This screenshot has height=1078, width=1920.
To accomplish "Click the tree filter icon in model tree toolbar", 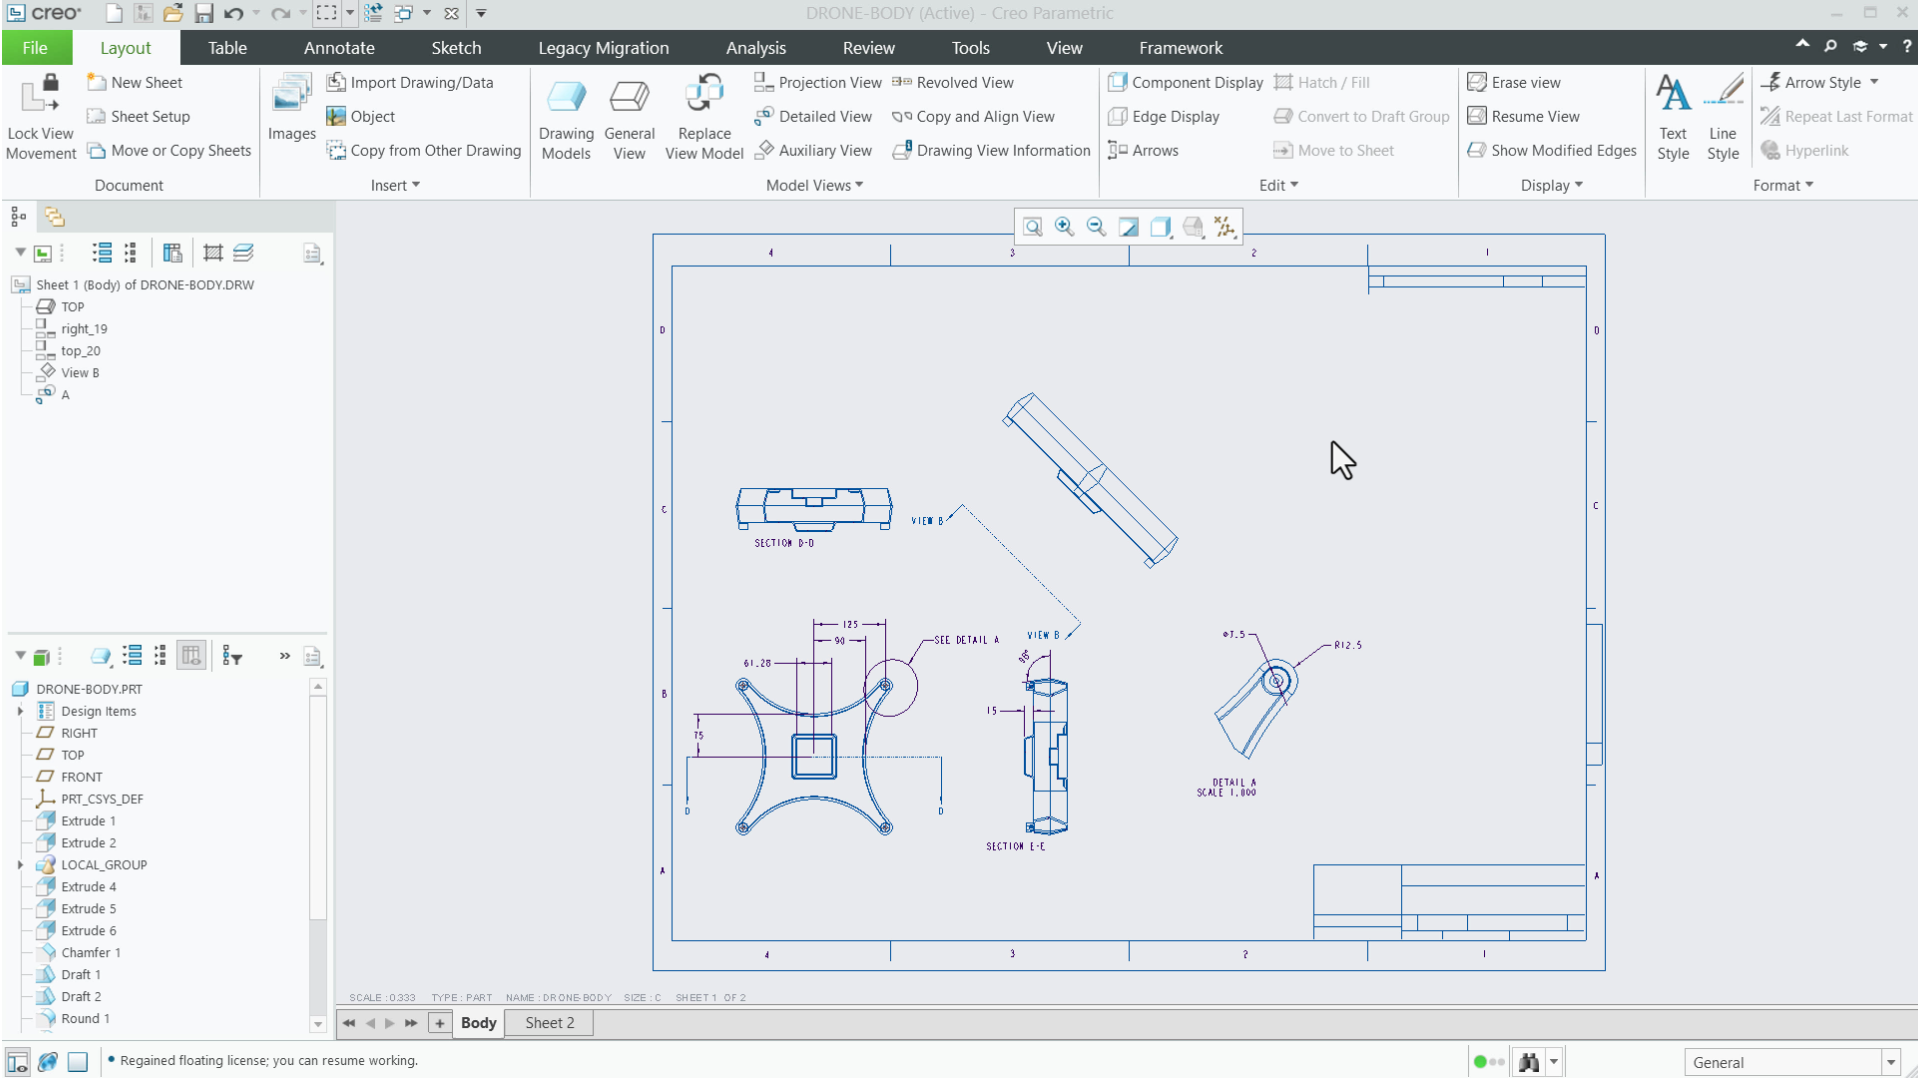I will click(232, 656).
